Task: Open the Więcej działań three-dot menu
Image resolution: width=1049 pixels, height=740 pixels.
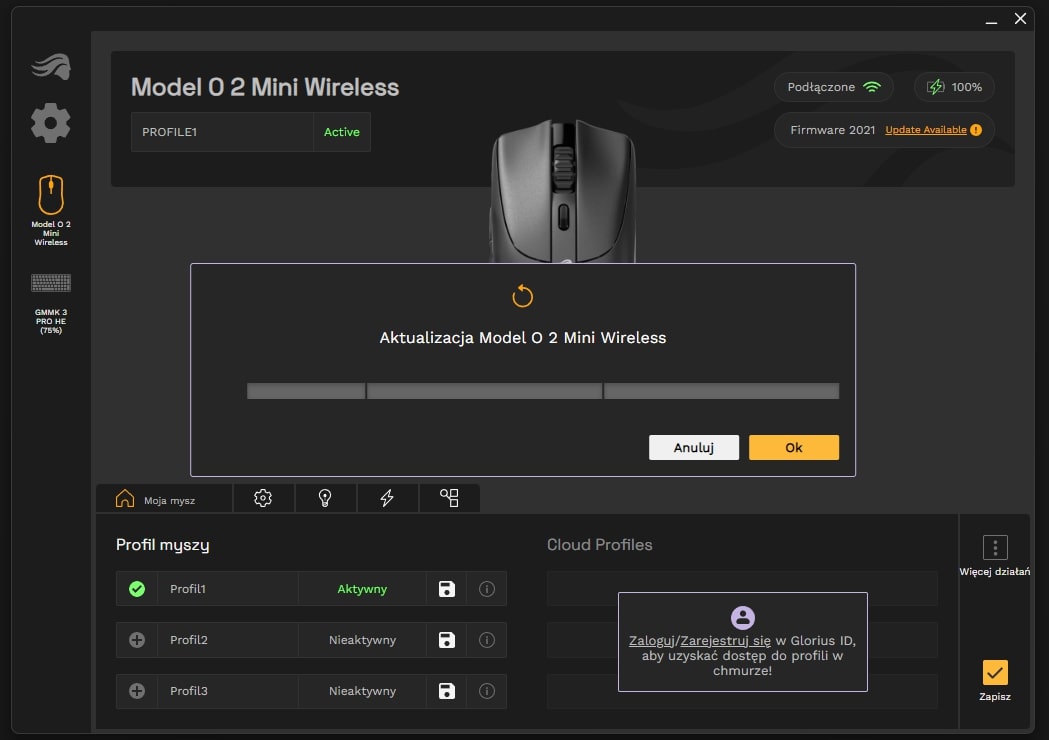Action: (995, 547)
